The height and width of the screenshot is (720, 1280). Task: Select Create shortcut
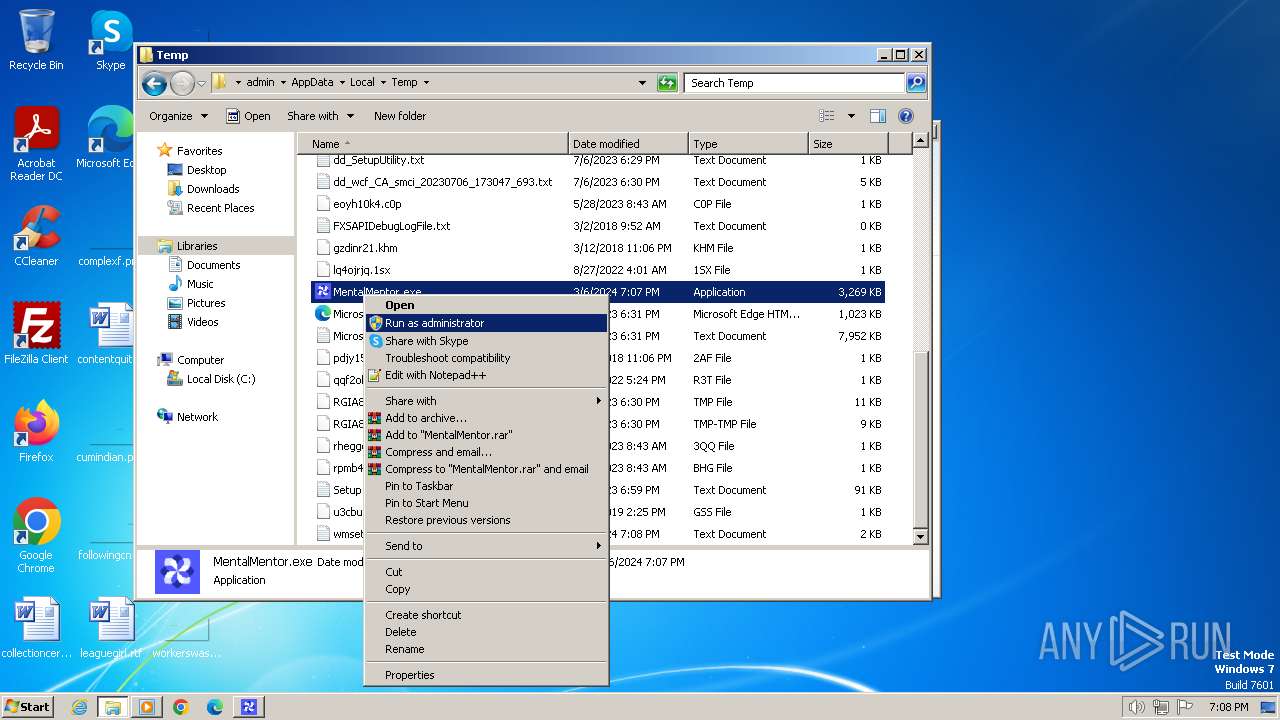[486, 615]
